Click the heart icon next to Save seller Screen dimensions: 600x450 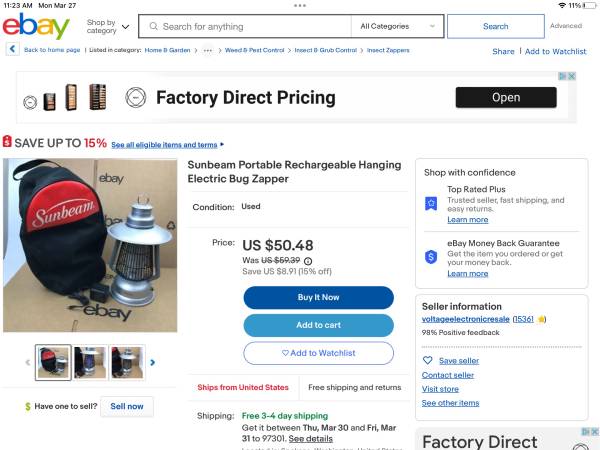click(428, 360)
